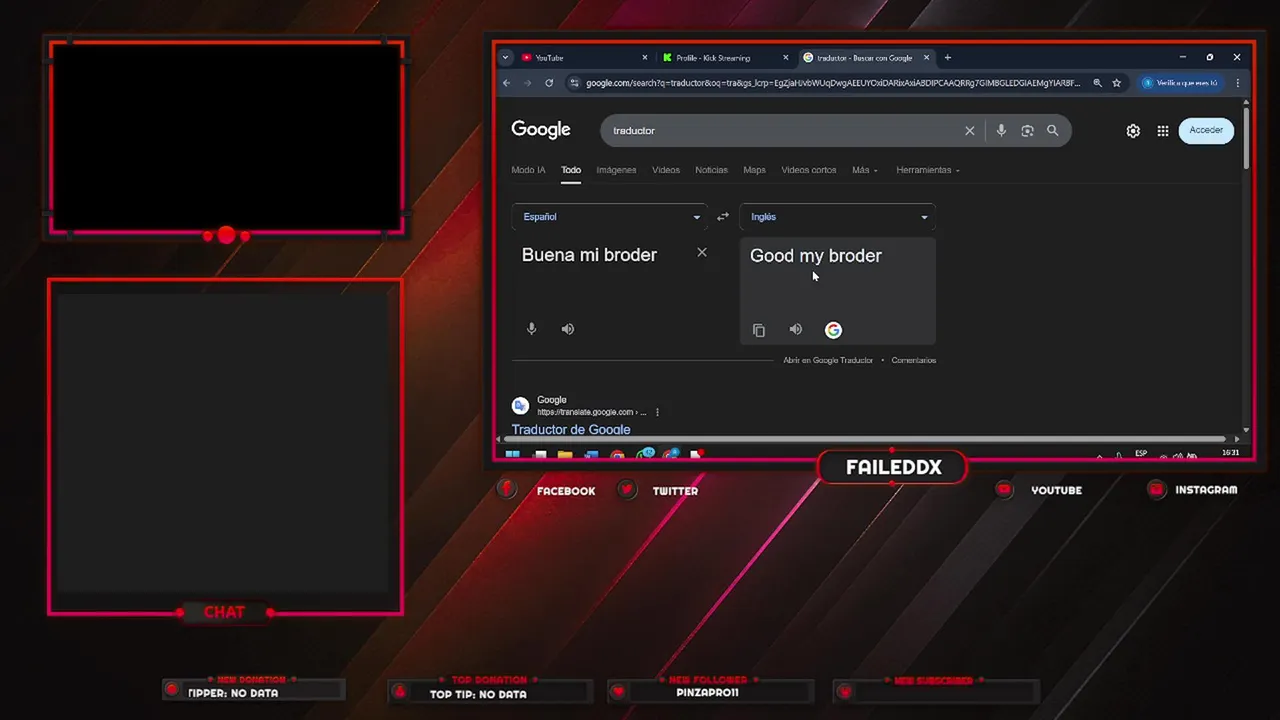Open the Imágenes results tab

pyautogui.click(x=616, y=170)
